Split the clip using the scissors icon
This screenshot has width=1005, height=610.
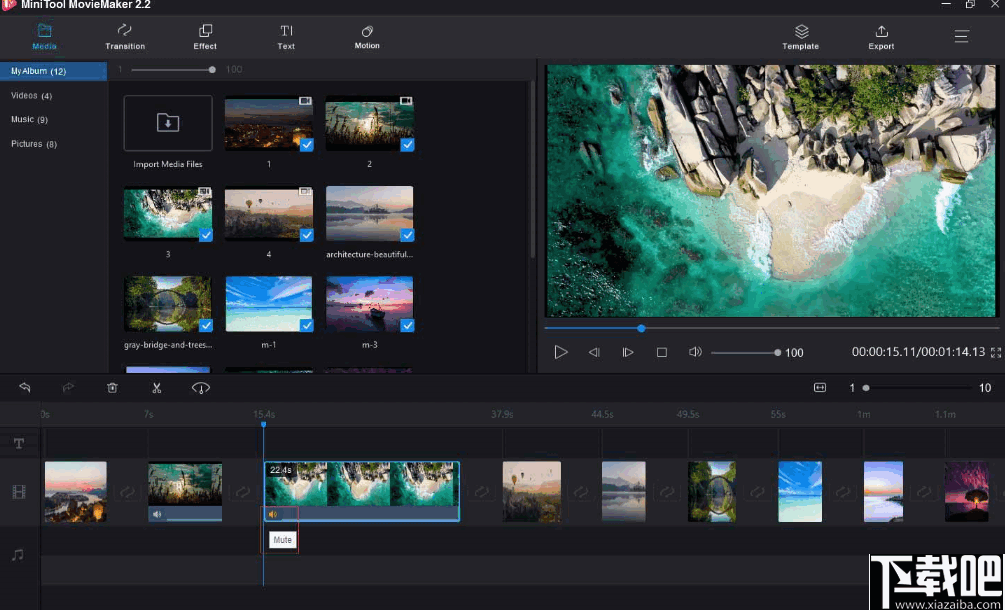pyautogui.click(x=156, y=387)
